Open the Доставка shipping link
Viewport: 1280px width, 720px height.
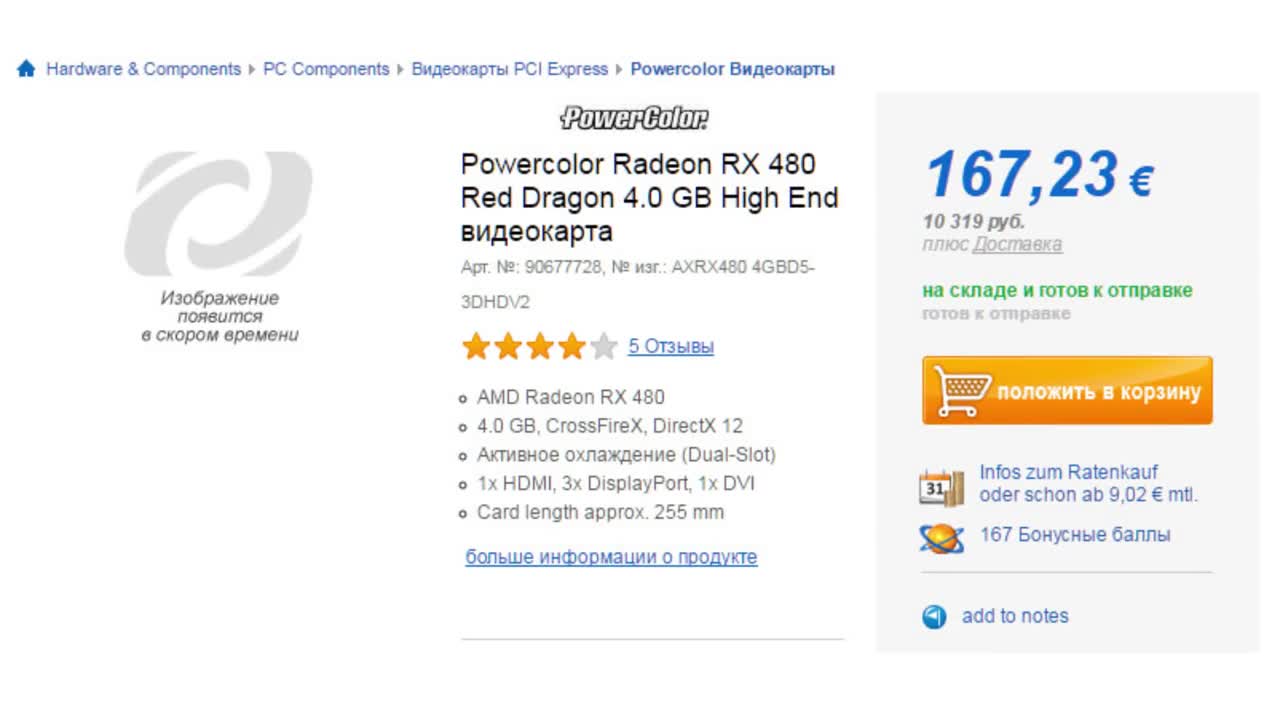(1017, 244)
